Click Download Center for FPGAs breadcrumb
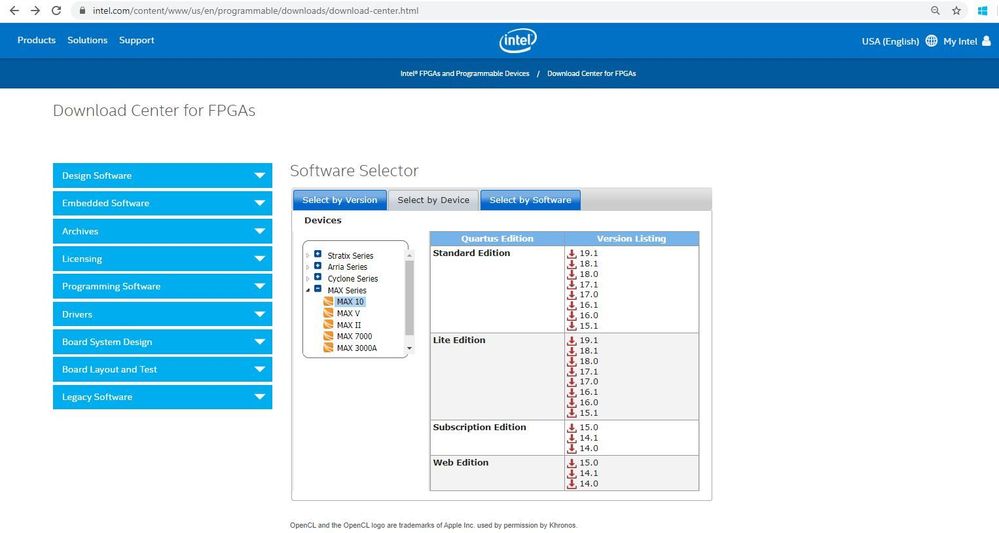Viewport: 999px width, 533px height. [x=591, y=74]
